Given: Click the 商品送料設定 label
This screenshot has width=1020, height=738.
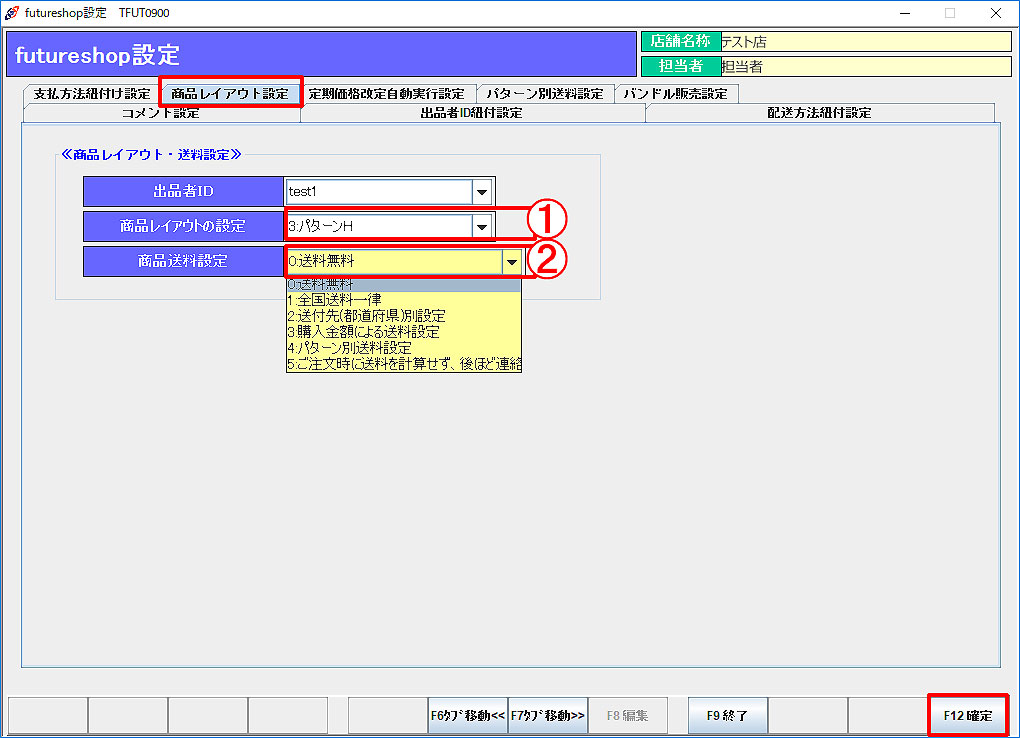Looking at the screenshot, I should 183,262.
